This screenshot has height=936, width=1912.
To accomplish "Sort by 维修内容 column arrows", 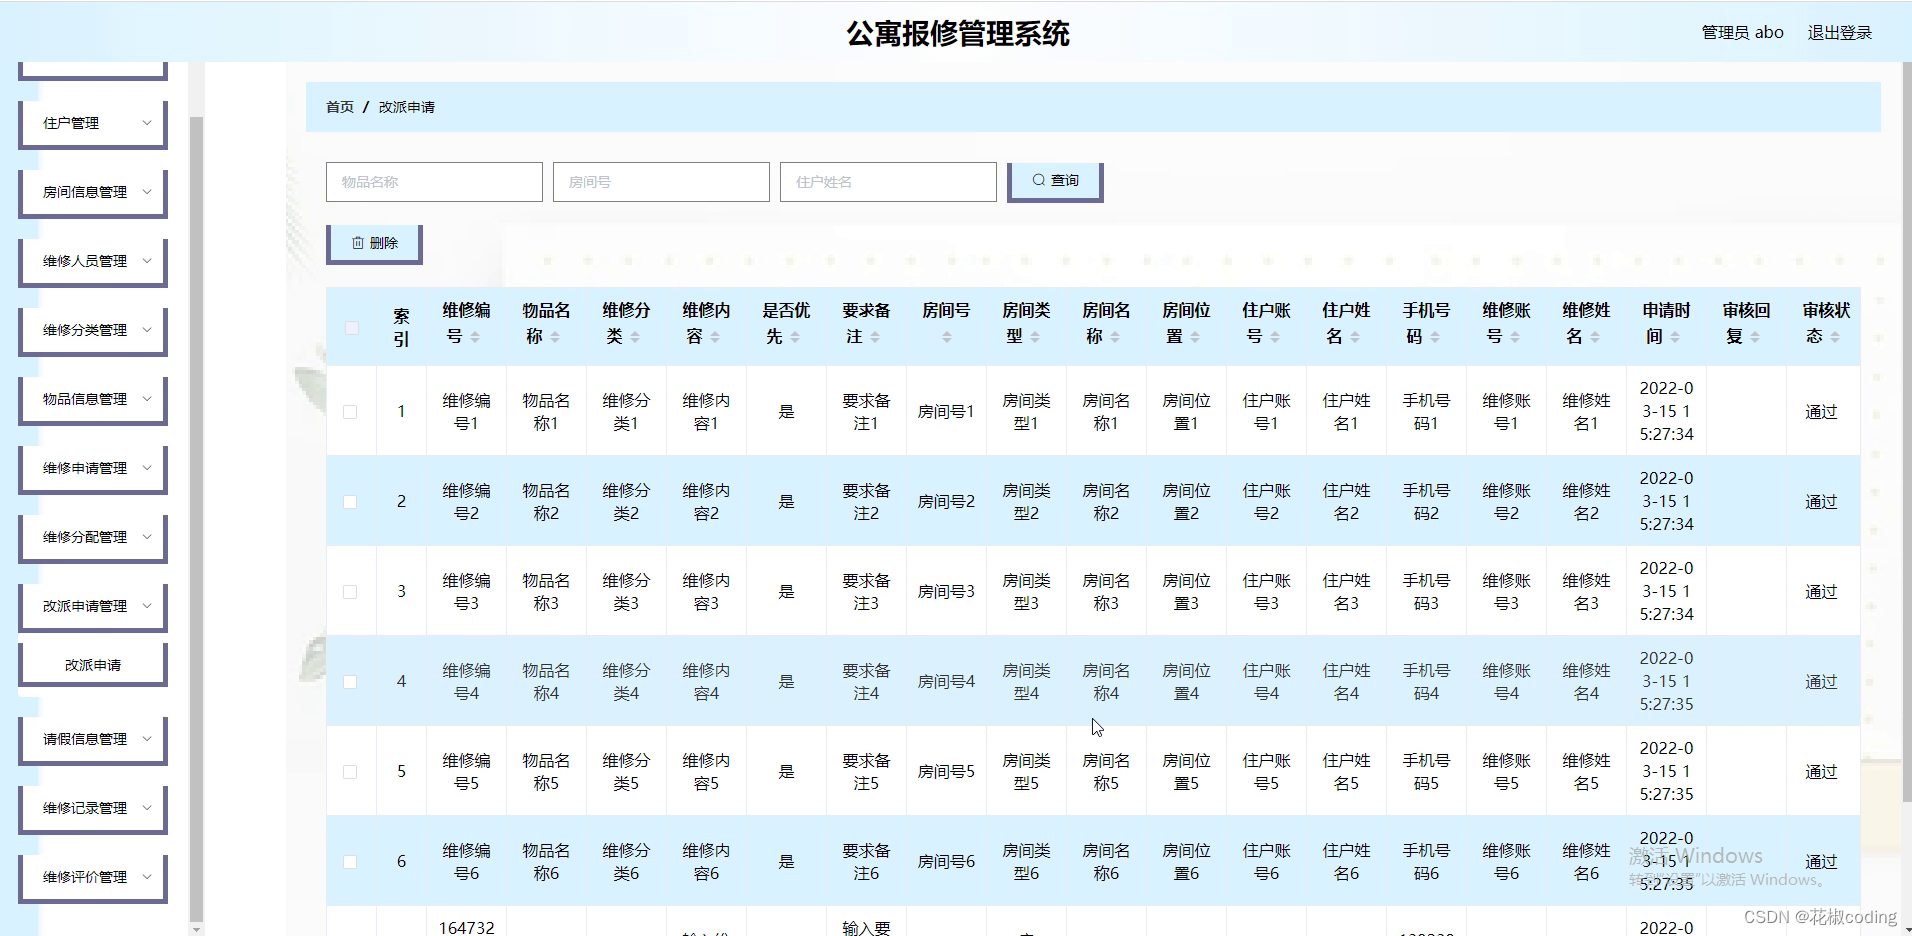I will click(x=715, y=337).
